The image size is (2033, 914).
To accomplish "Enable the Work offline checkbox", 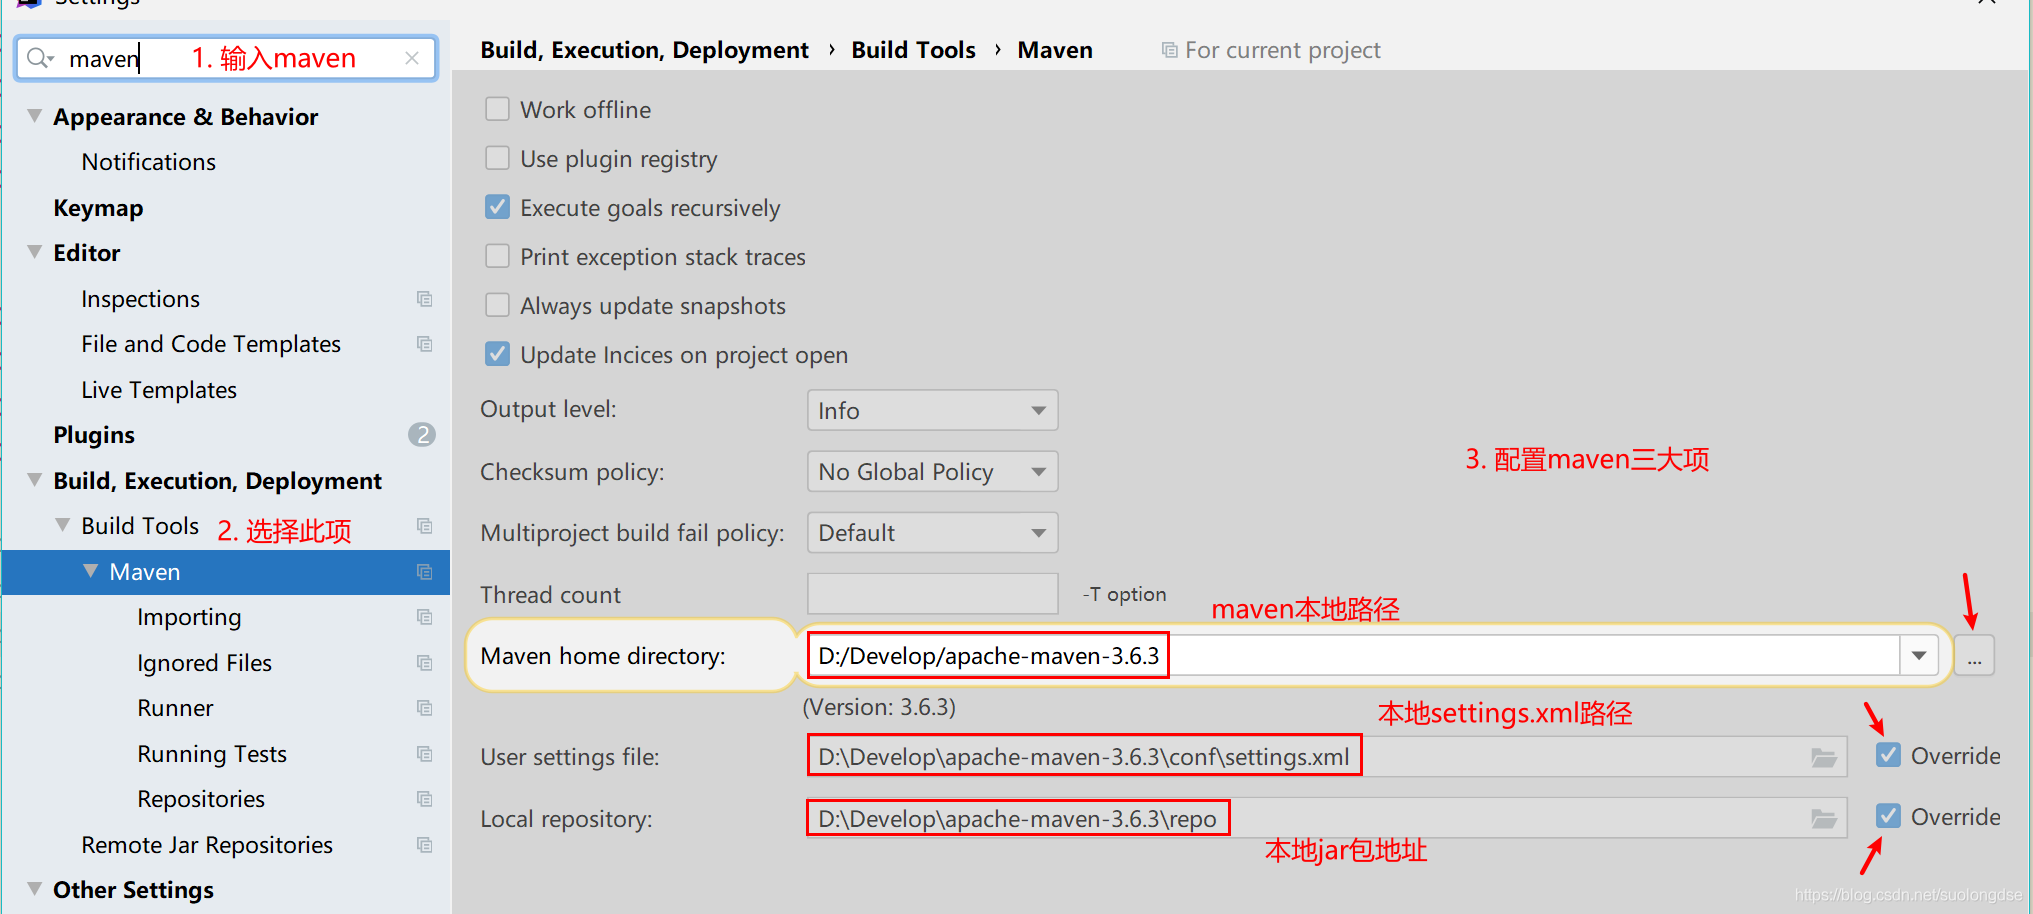I will [x=497, y=109].
